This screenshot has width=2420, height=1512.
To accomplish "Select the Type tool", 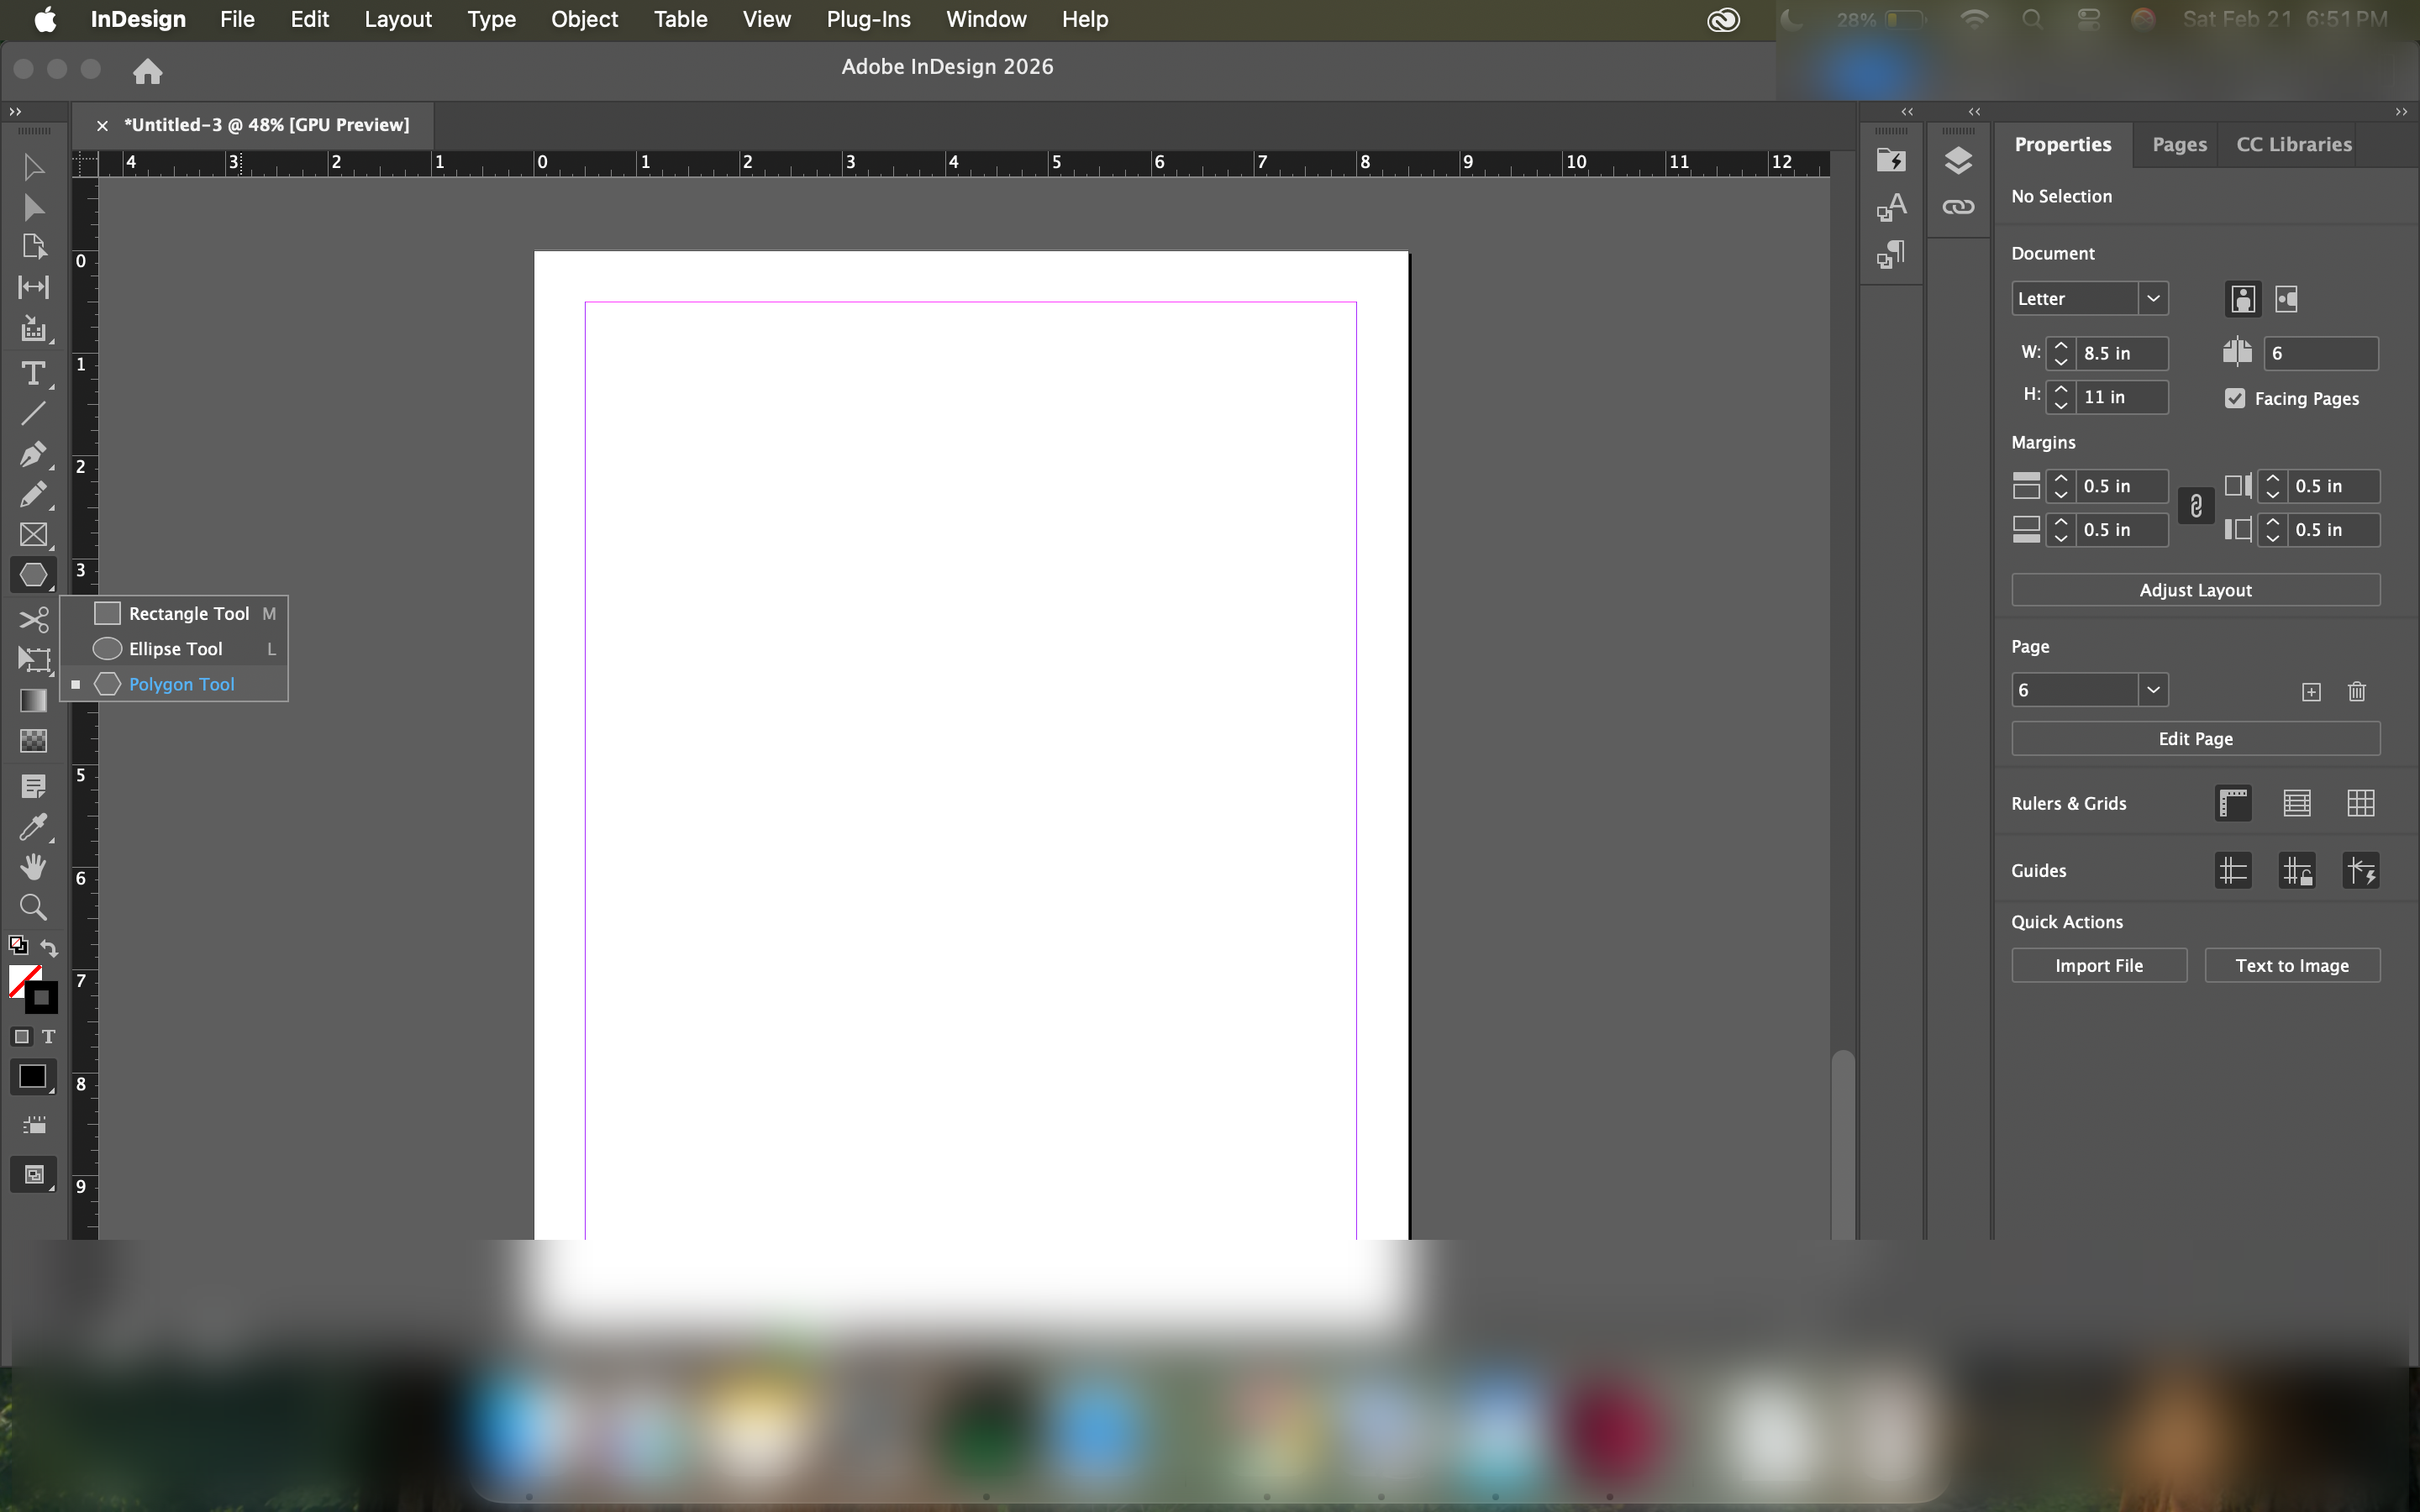I will point(33,373).
